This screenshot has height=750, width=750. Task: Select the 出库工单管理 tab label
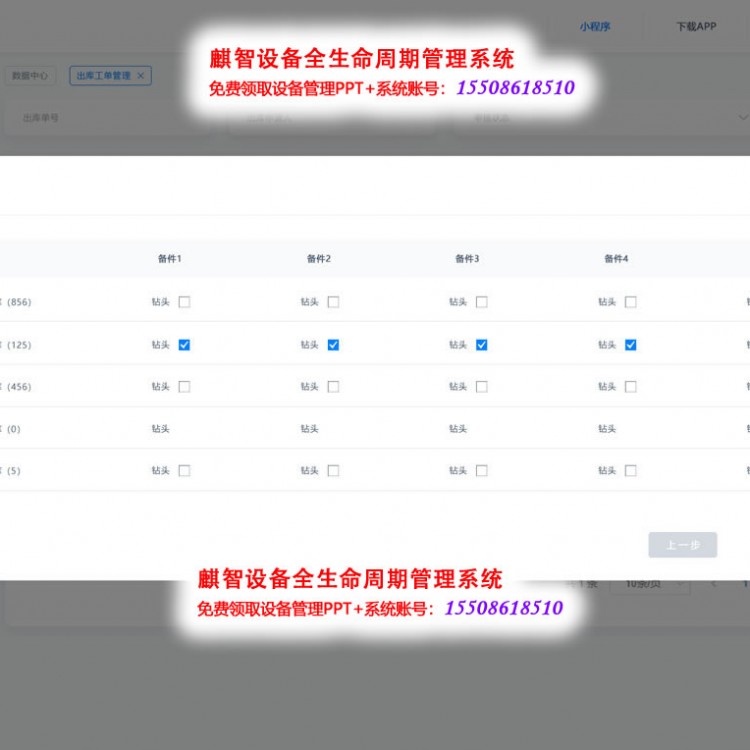point(103,75)
